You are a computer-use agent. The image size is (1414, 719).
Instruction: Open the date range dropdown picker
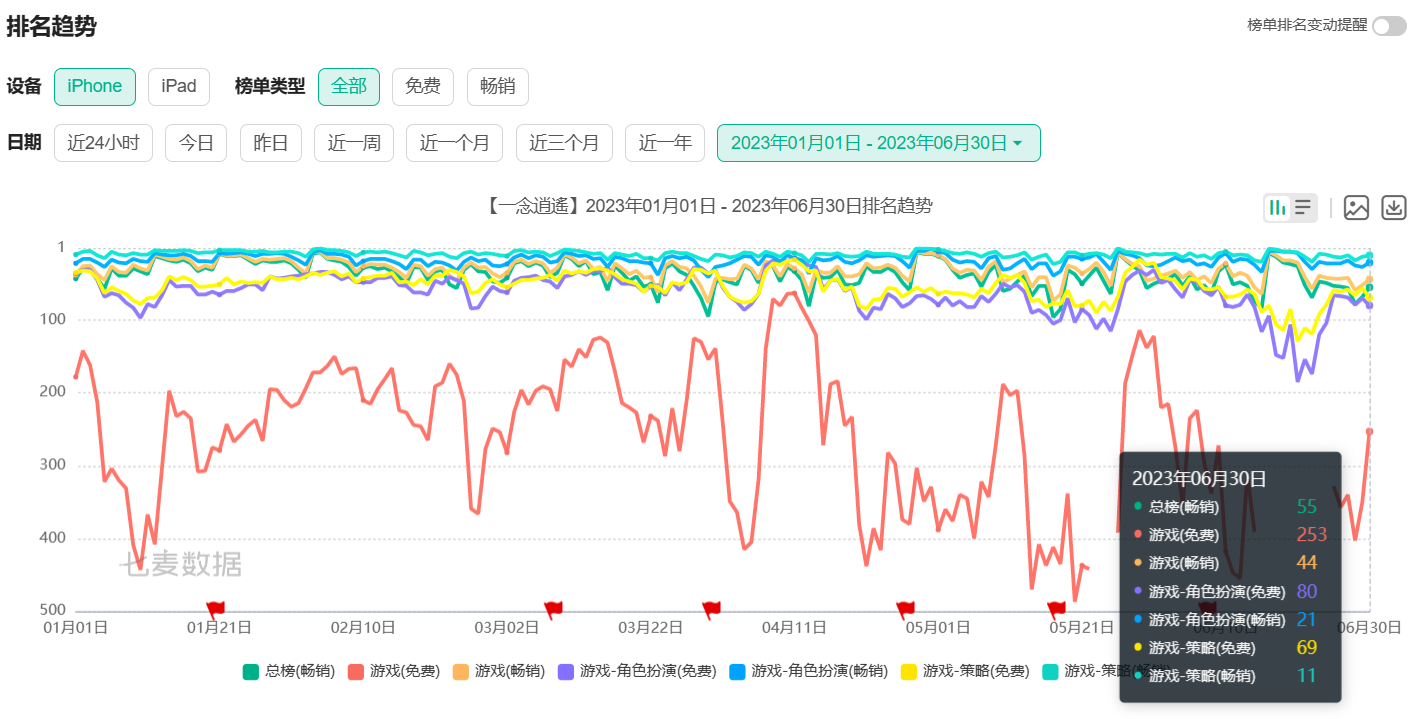click(878, 143)
